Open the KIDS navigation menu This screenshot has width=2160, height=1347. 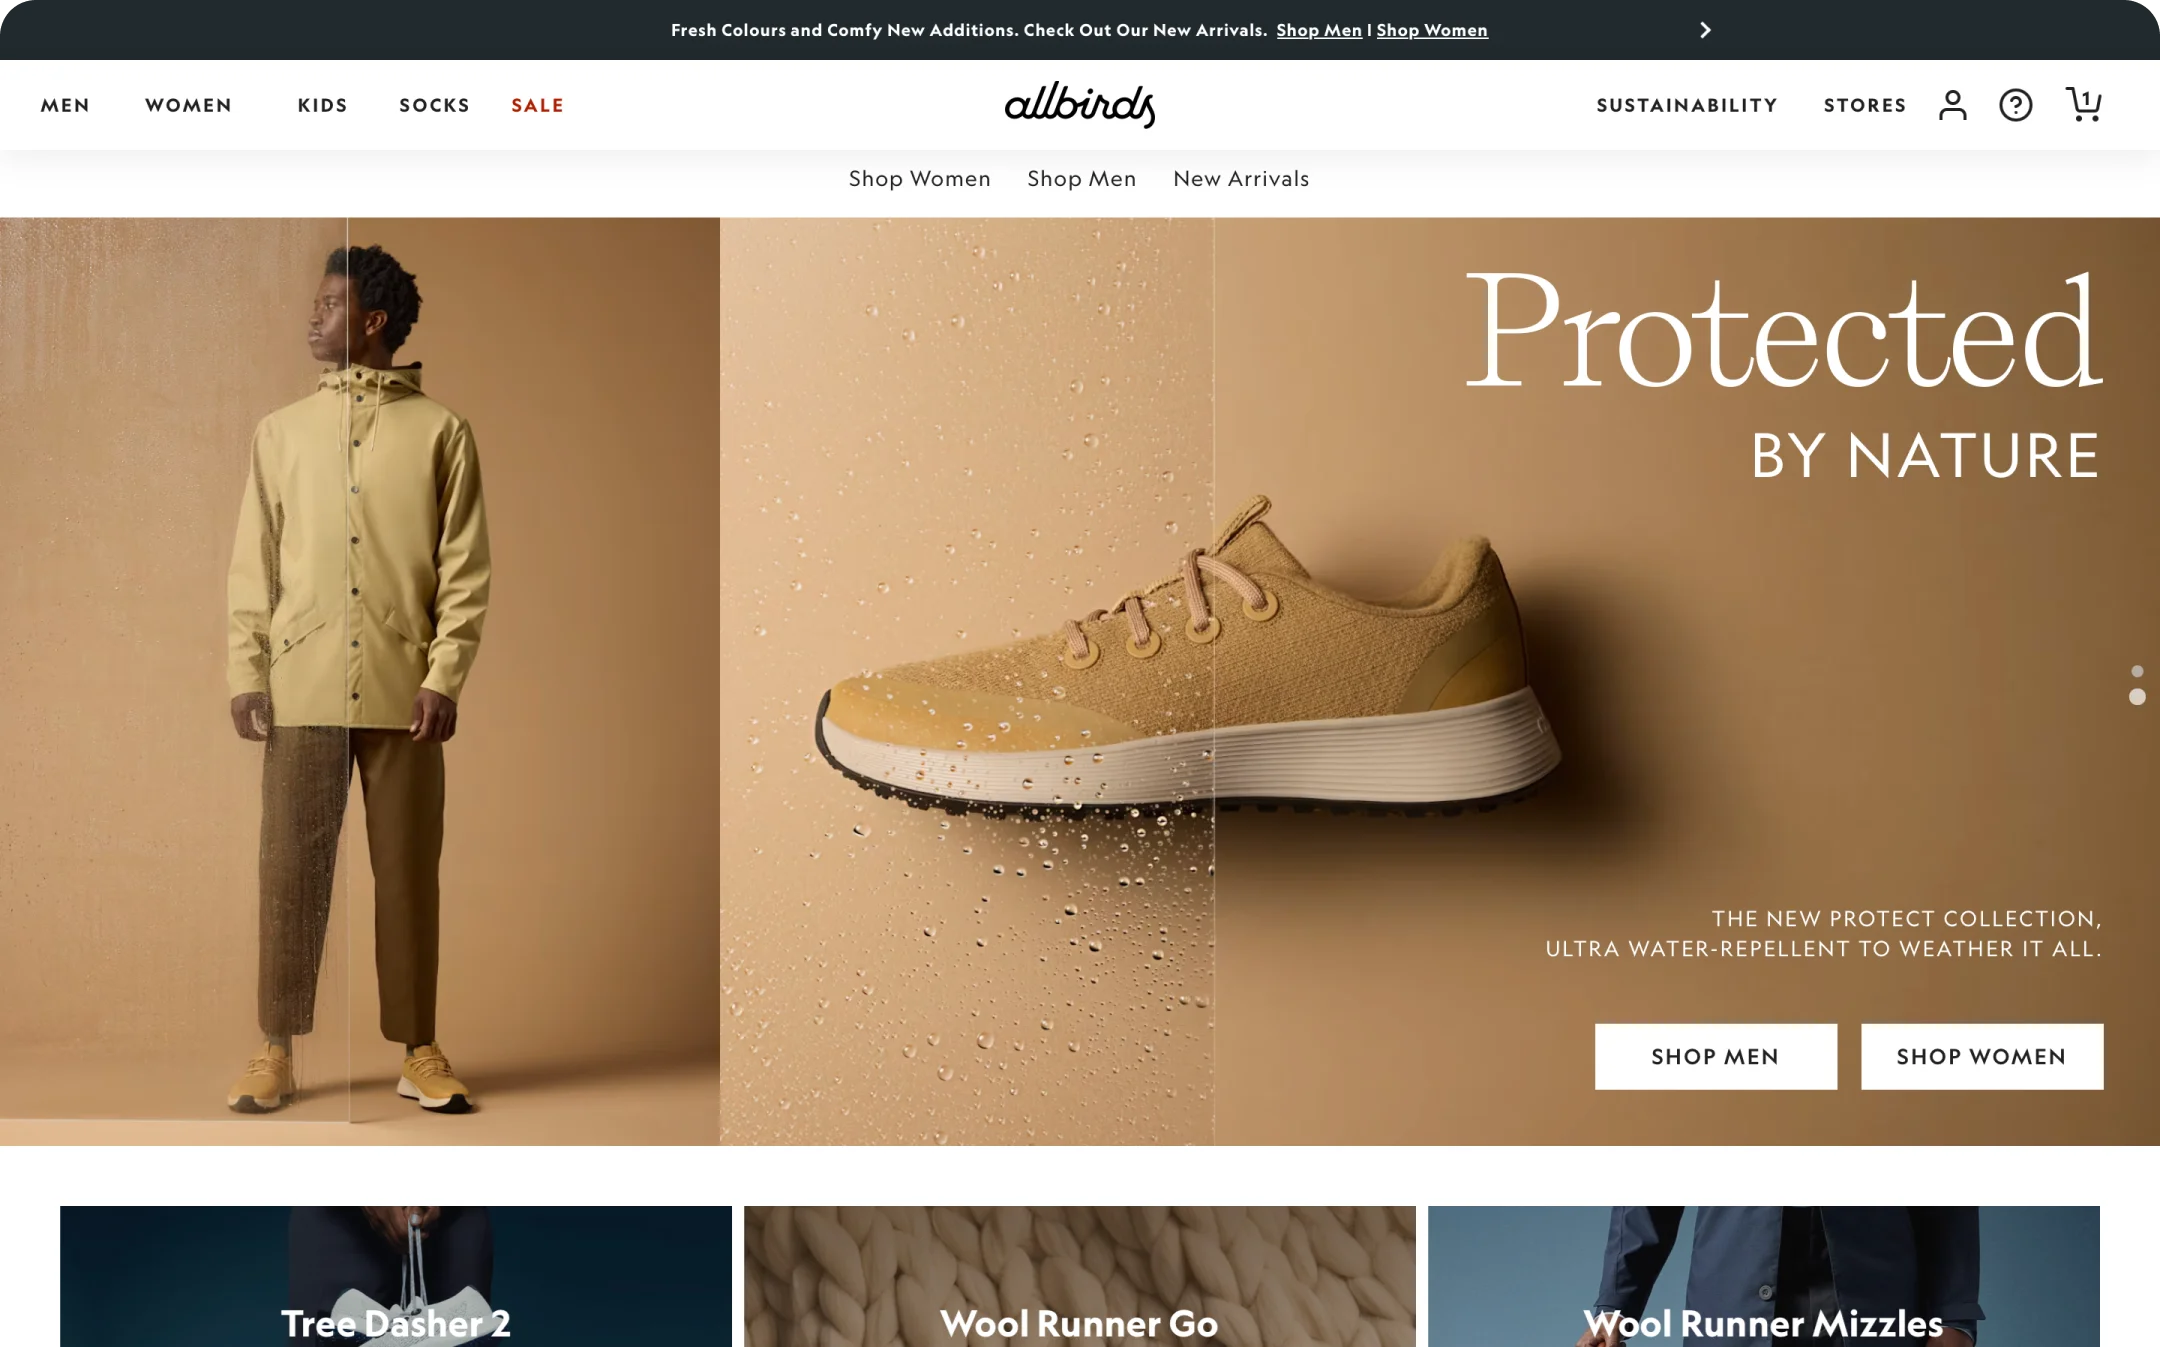(322, 105)
